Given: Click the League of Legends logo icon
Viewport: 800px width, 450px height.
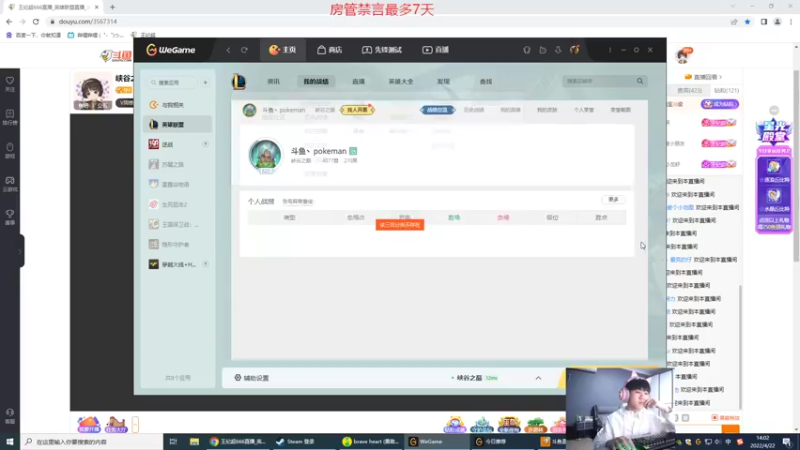Looking at the screenshot, I should (x=239, y=81).
